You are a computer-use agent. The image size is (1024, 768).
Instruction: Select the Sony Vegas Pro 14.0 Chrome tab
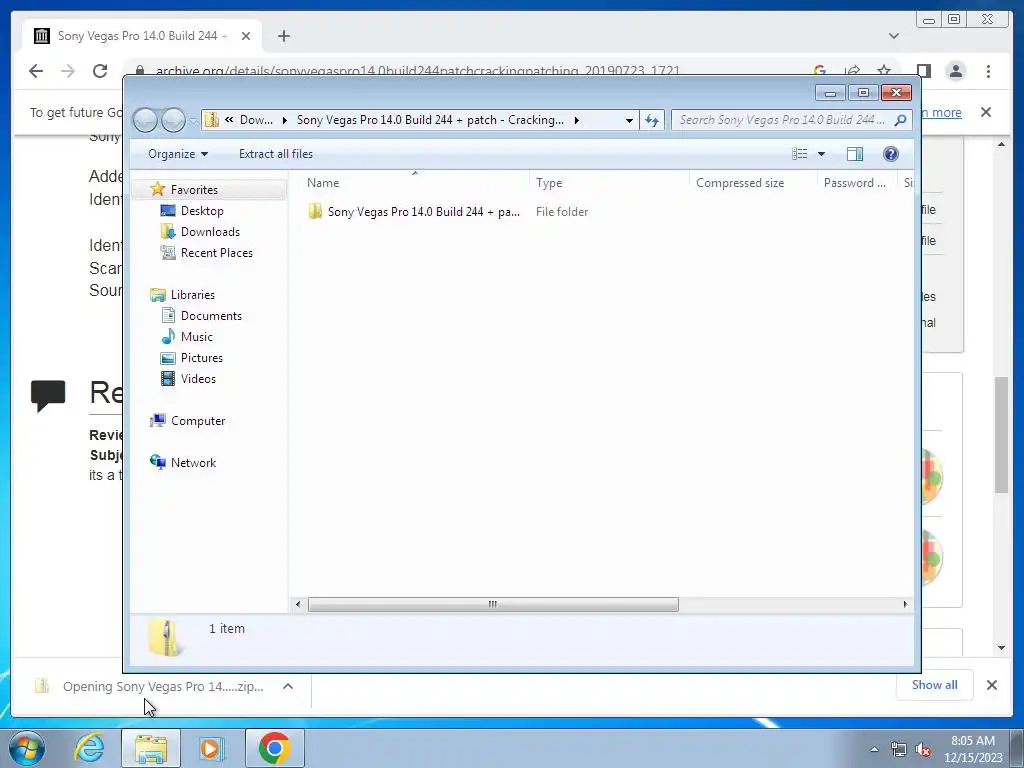click(142, 36)
